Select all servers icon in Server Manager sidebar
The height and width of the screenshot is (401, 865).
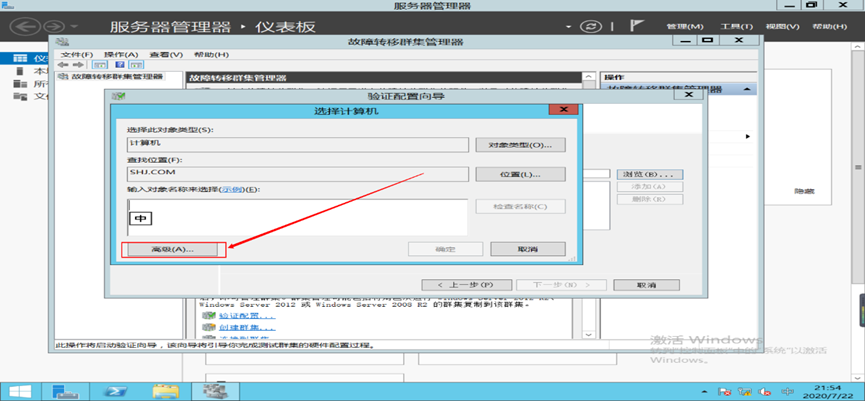pyautogui.click(x=20, y=84)
